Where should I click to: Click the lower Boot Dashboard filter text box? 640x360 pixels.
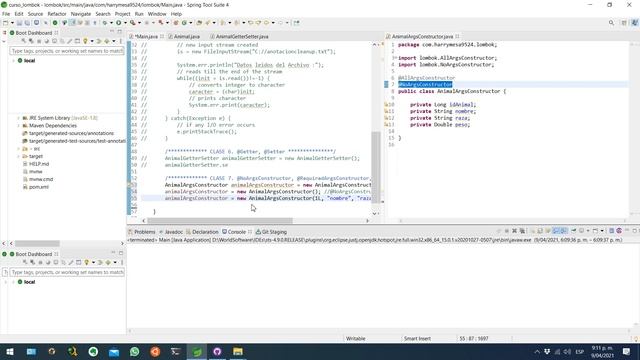pos(67,272)
